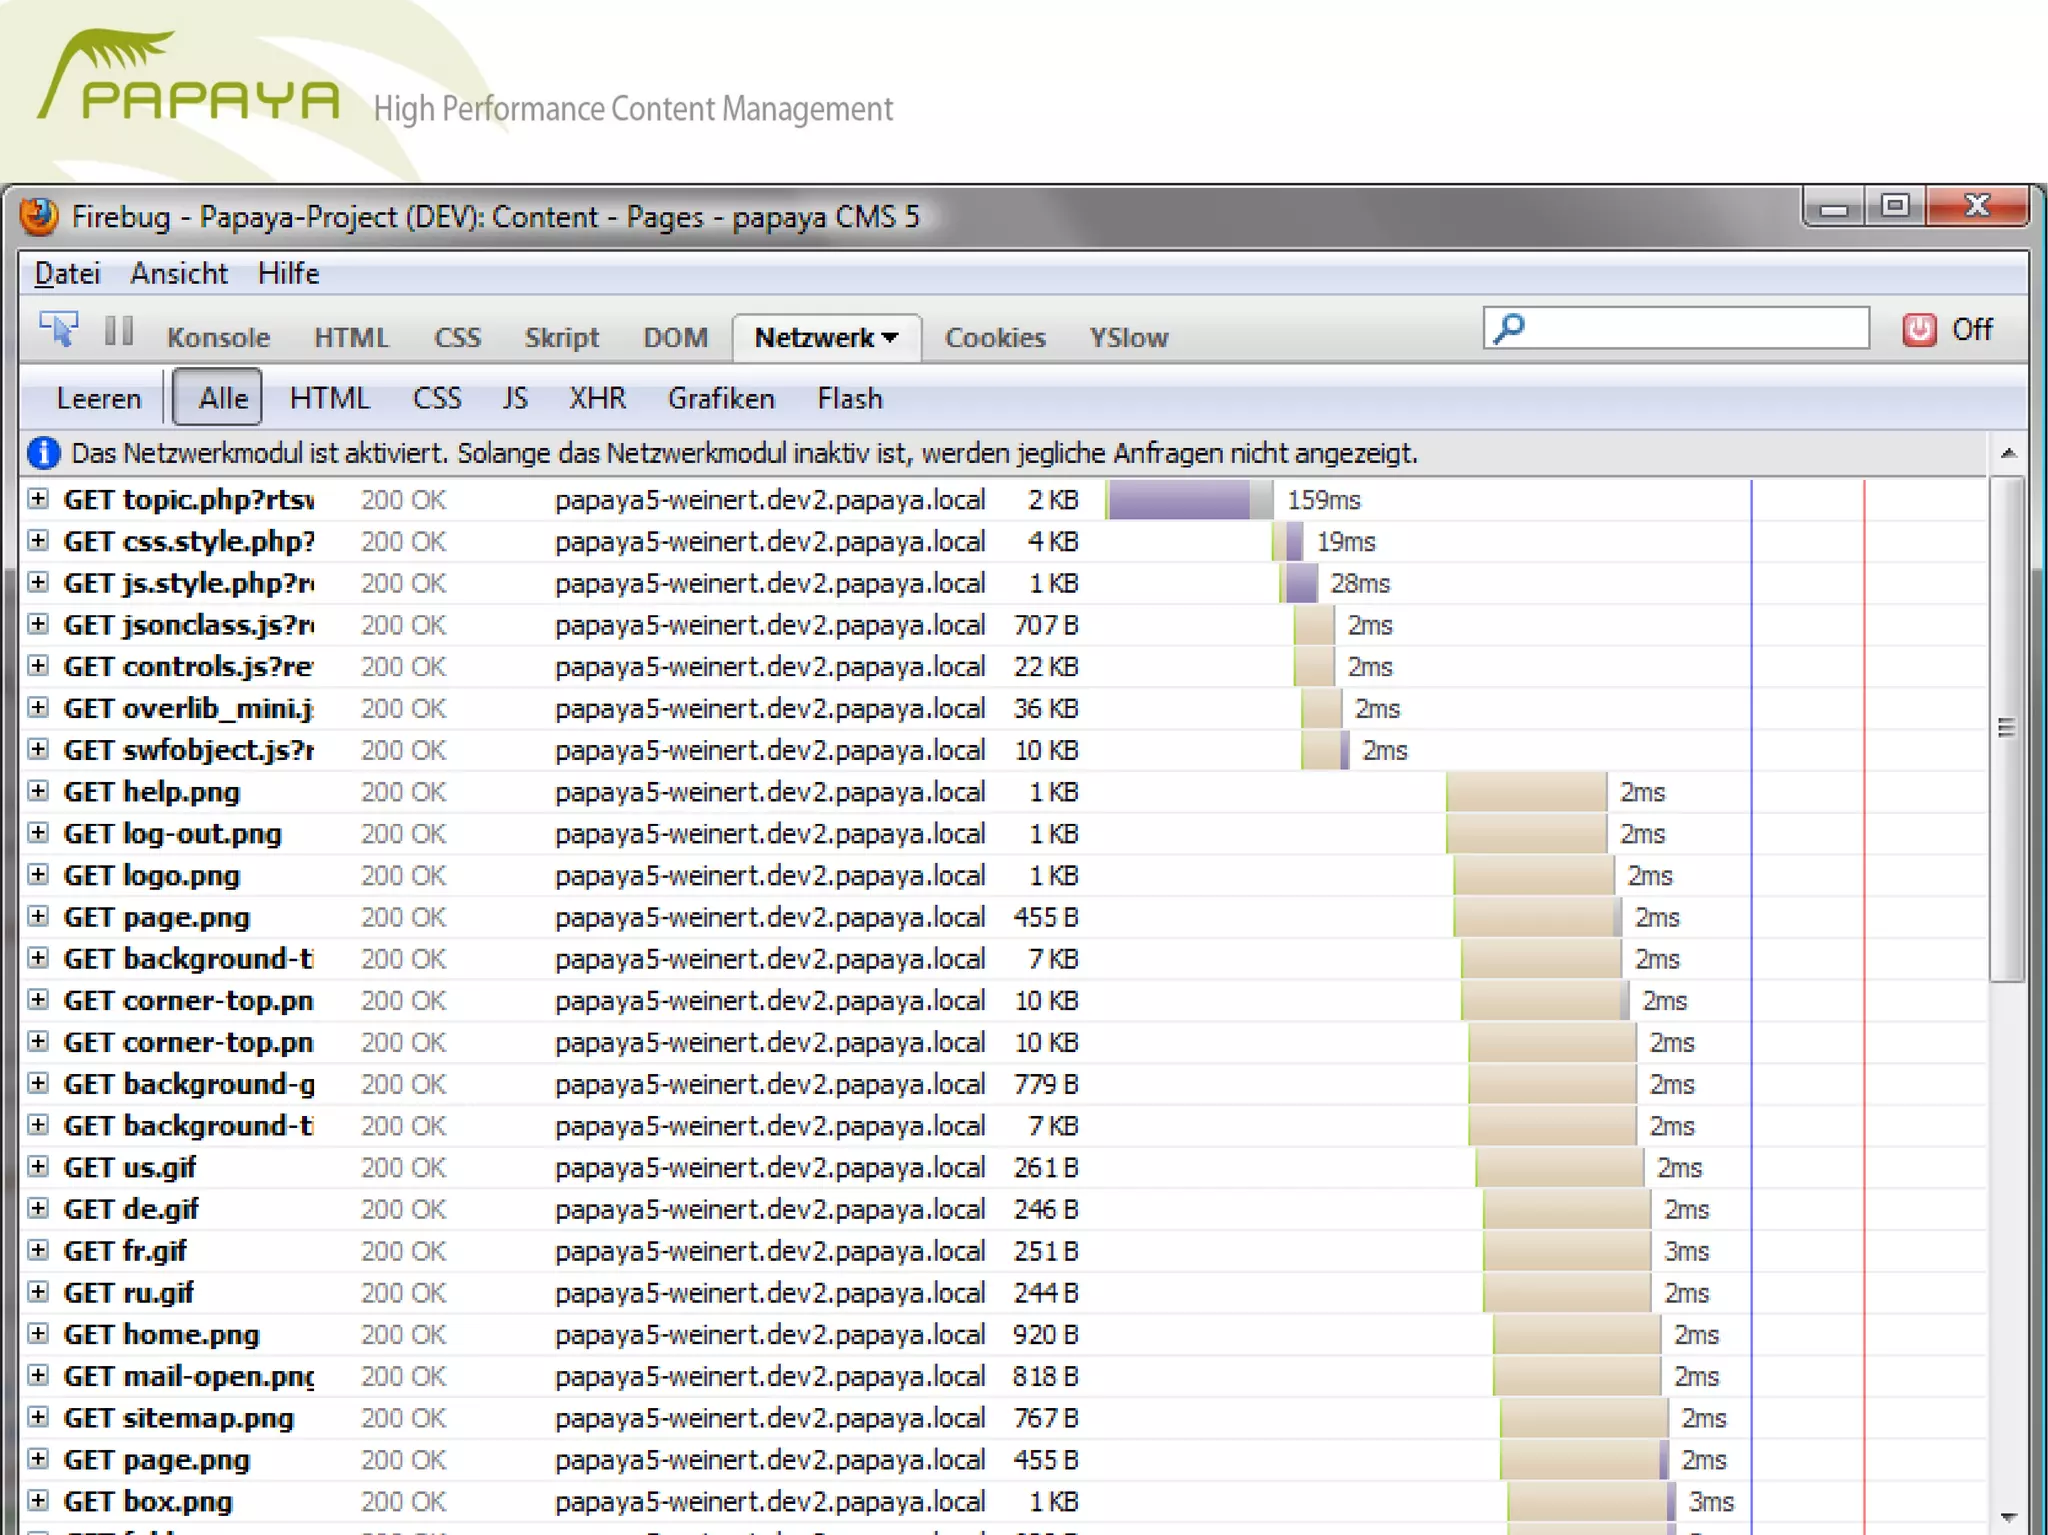Viewport: 2048px width, 1535px height.
Task: Expand the GET help.png request
Action: click(38, 791)
